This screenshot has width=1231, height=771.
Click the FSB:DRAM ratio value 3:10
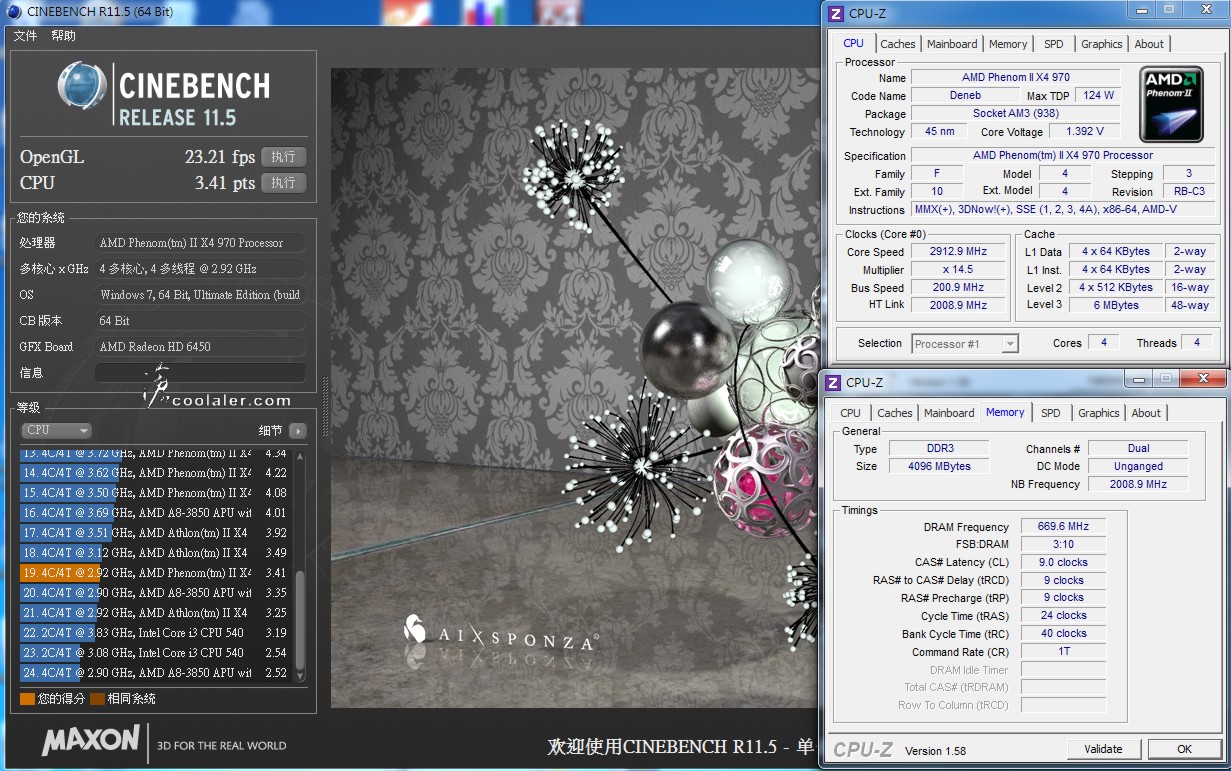(1063, 544)
